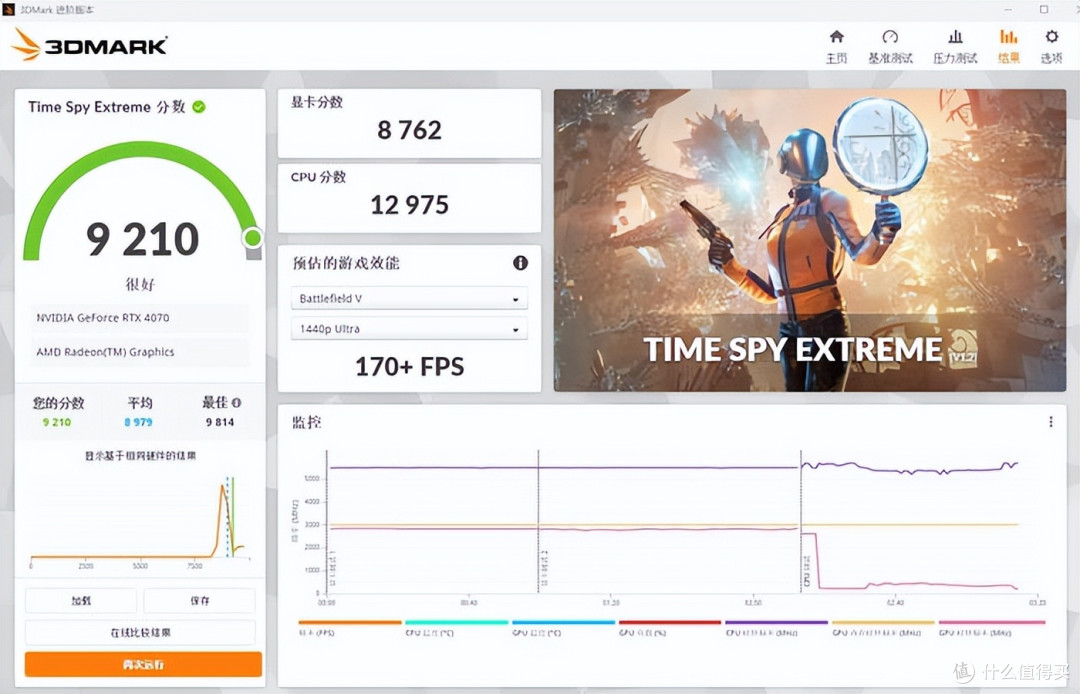Toggle the pink GPU clock legend series
1080x694 pixels.
[x=992, y=627]
